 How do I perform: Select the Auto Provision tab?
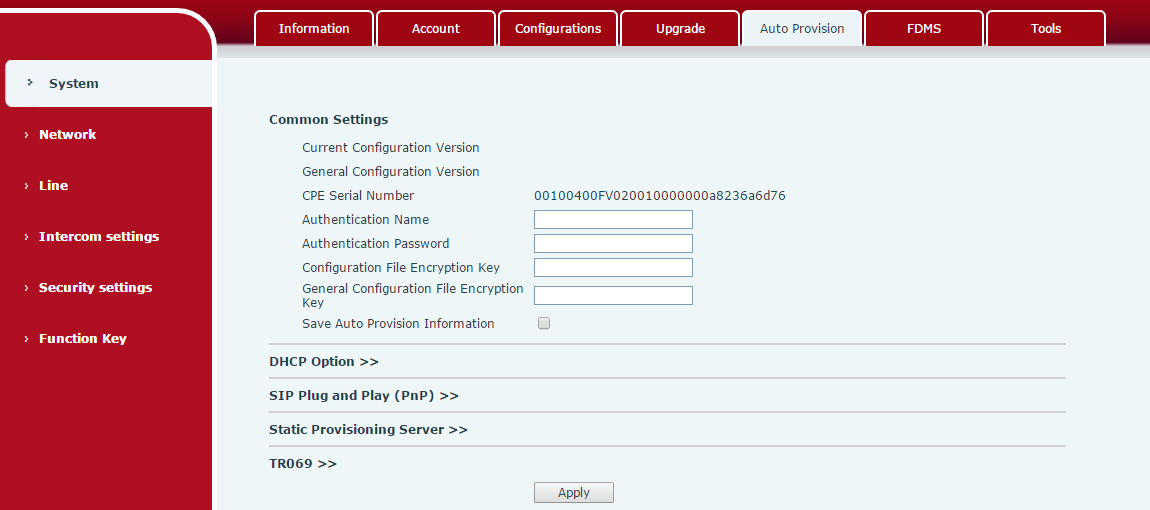[x=802, y=28]
